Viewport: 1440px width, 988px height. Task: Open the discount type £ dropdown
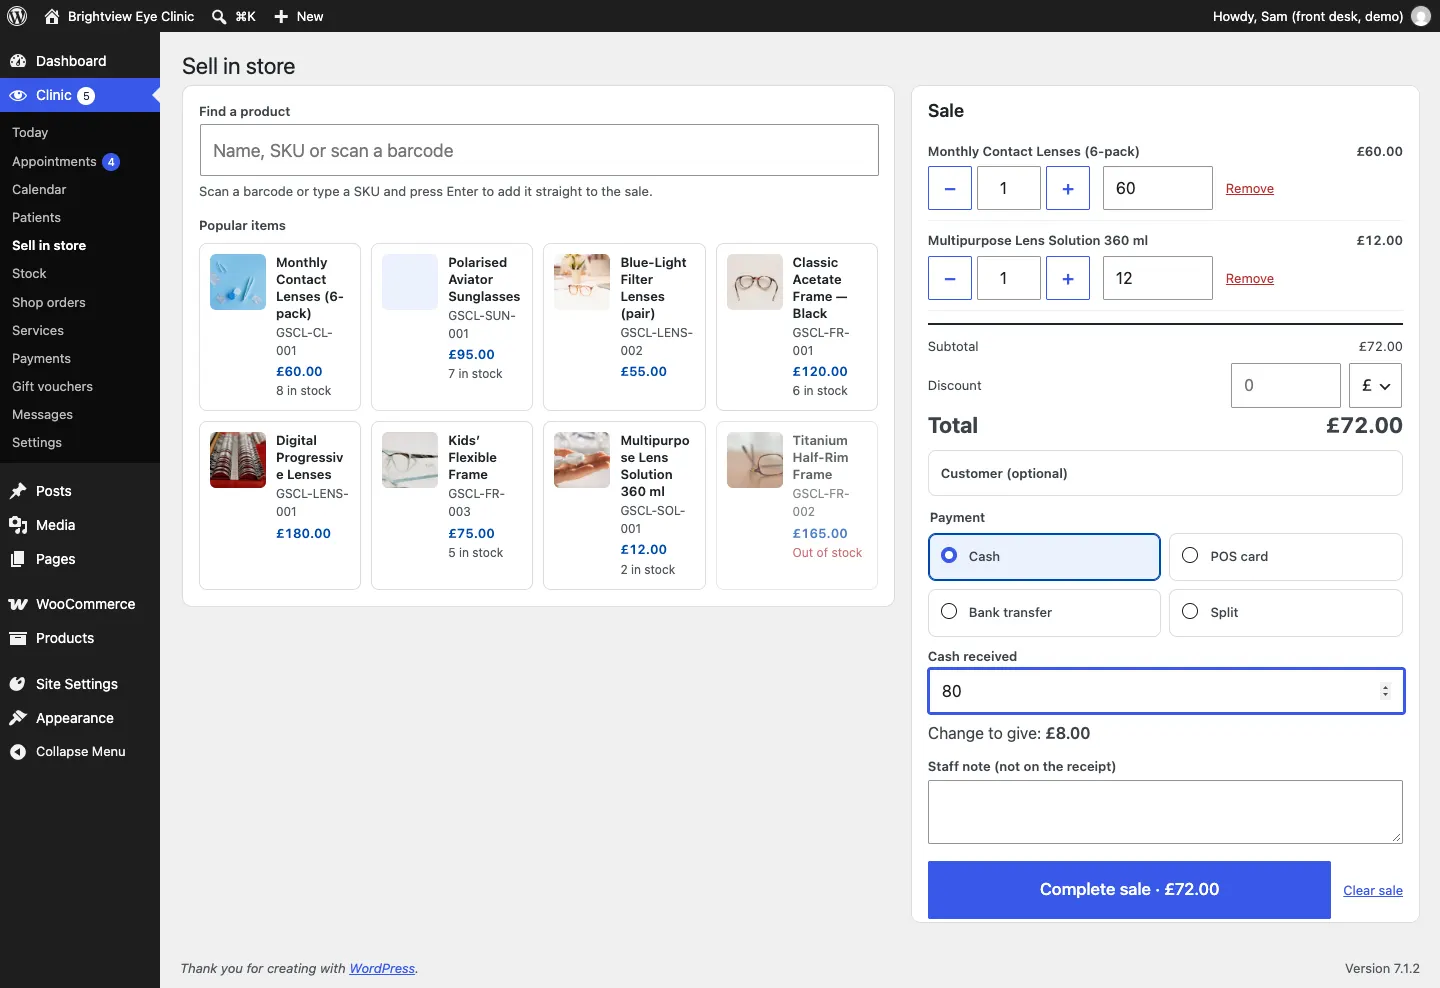point(1376,385)
